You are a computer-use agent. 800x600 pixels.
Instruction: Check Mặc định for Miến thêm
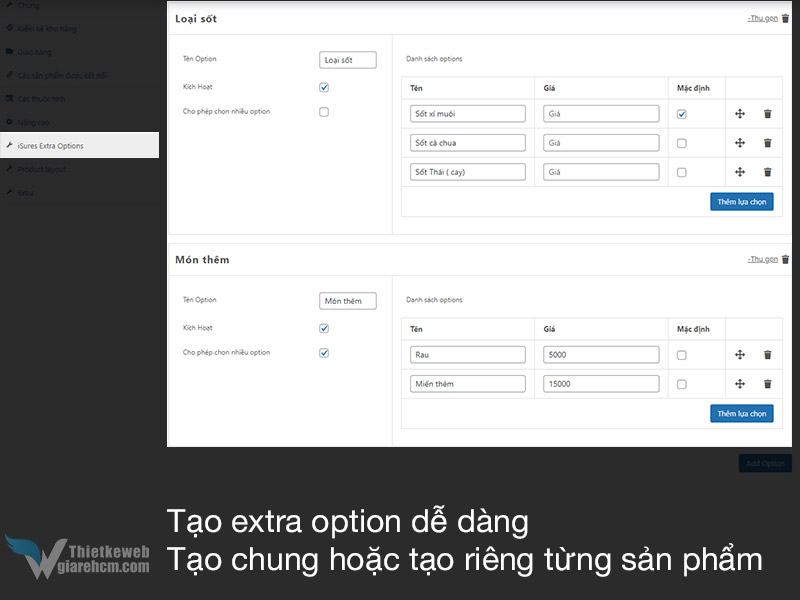682,384
